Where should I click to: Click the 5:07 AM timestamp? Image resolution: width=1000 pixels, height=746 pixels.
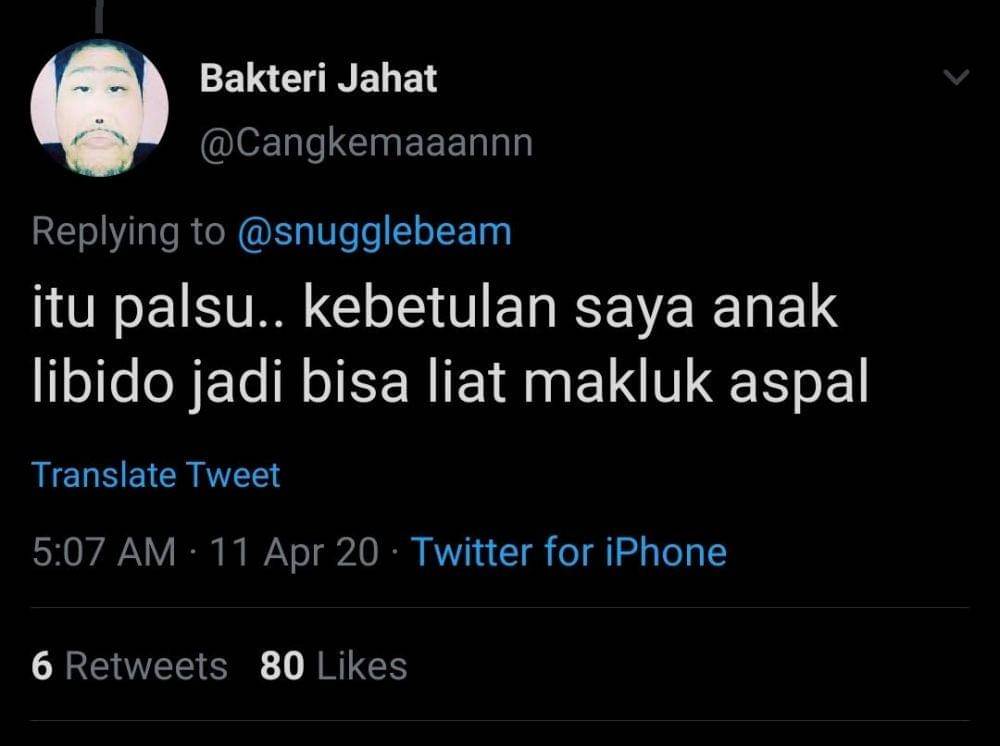point(103,551)
